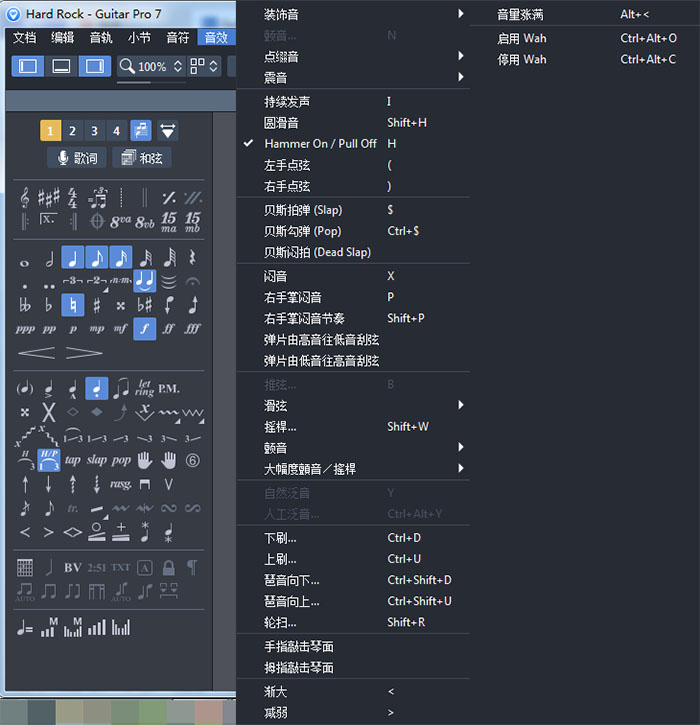This screenshot has height=725, width=700.
Task: Toggle the natural accidental
Action: click(x=73, y=305)
